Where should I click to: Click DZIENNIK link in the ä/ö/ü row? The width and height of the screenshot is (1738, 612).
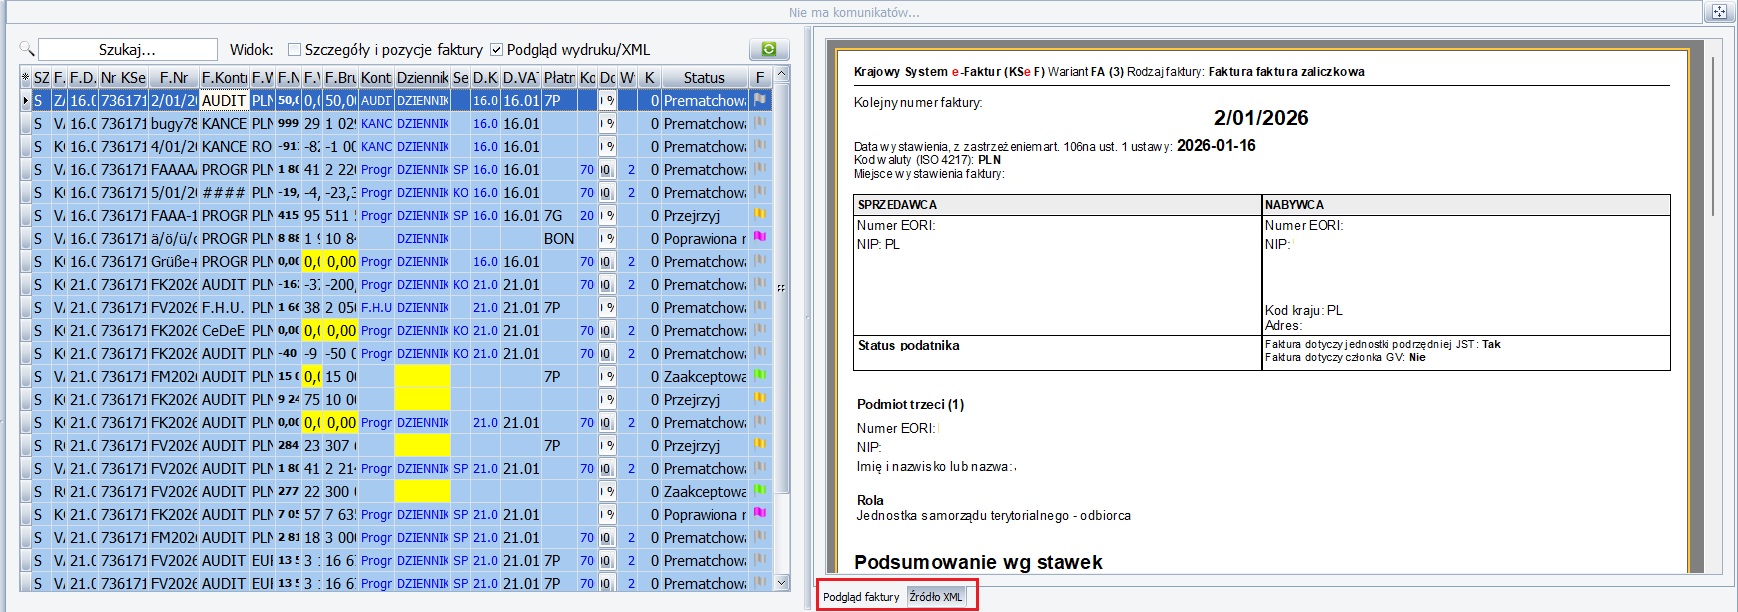point(422,238)
